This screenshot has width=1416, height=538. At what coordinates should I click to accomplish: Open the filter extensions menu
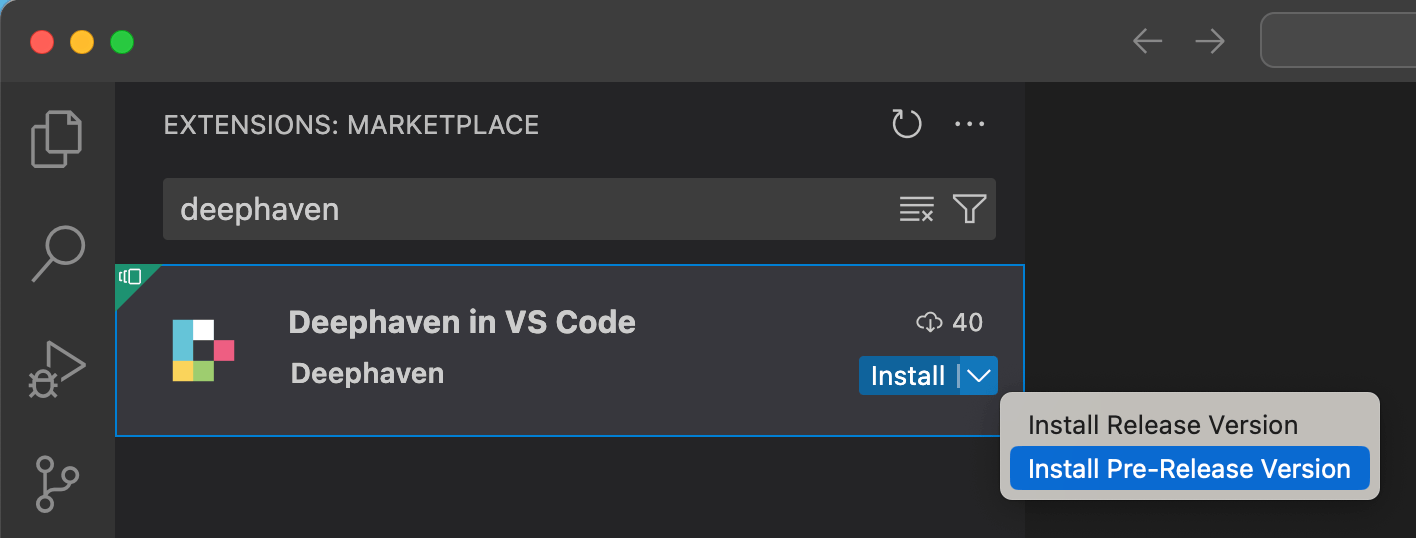(969, 209)
